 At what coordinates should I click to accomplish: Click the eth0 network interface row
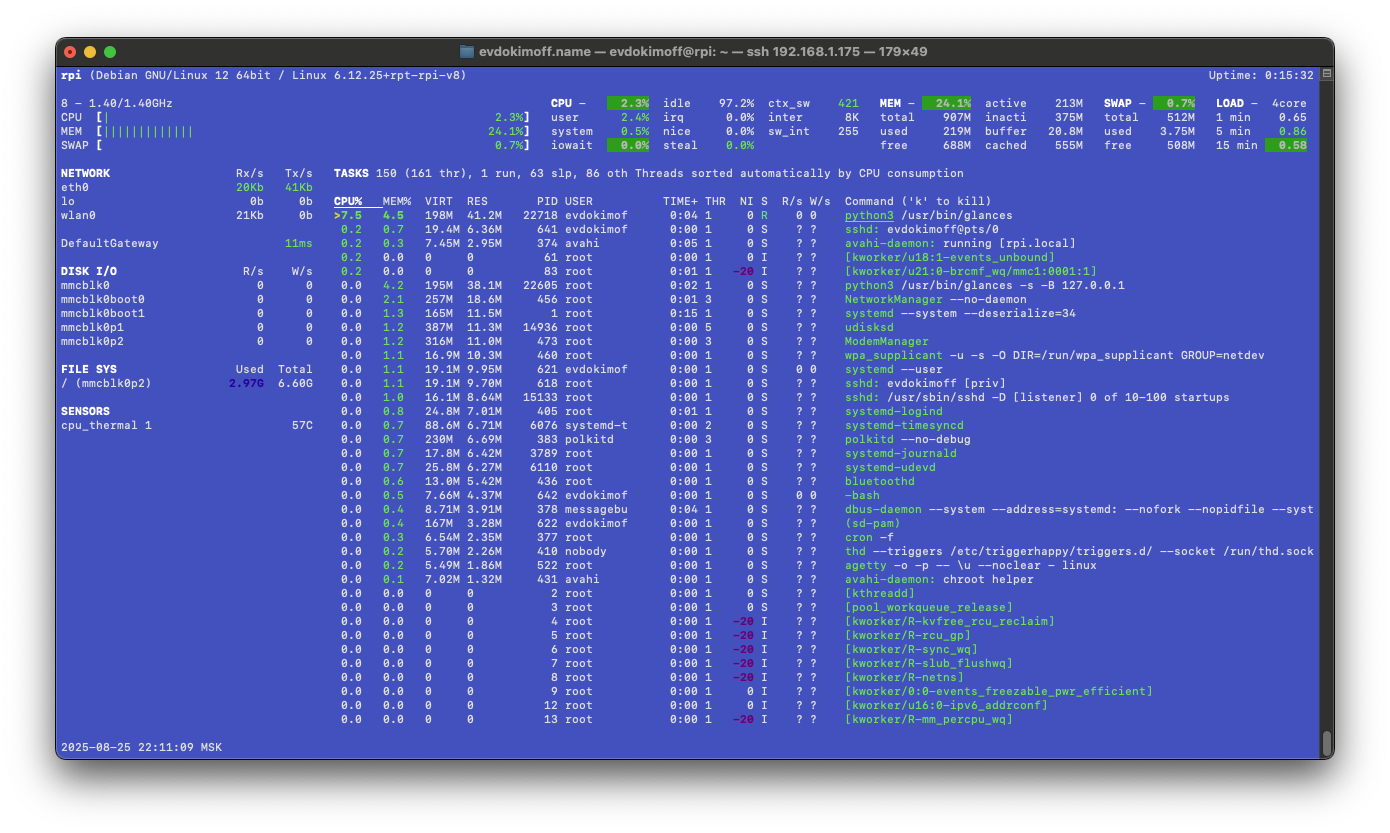pyautogui.click(x=75, y=187)
